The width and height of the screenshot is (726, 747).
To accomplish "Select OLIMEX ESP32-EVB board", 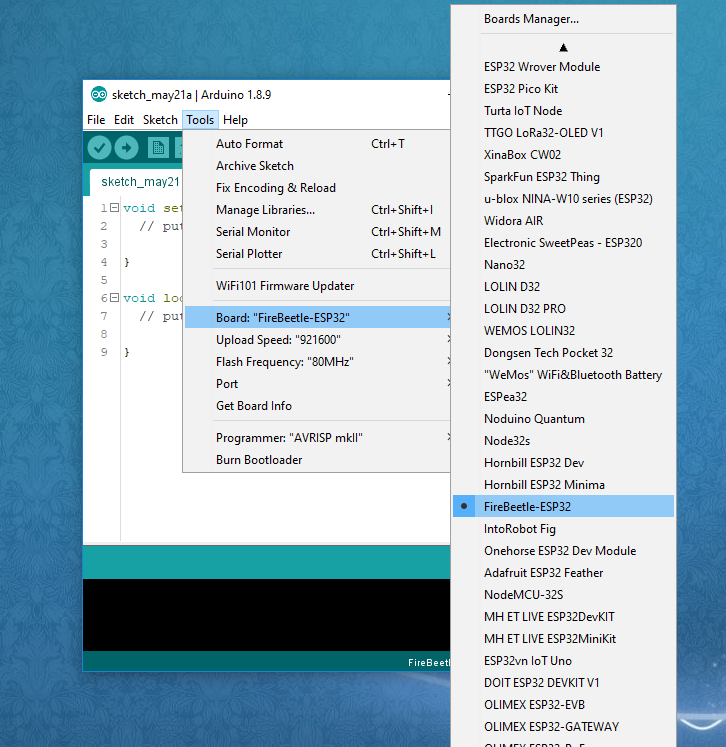I will [564, 705].
